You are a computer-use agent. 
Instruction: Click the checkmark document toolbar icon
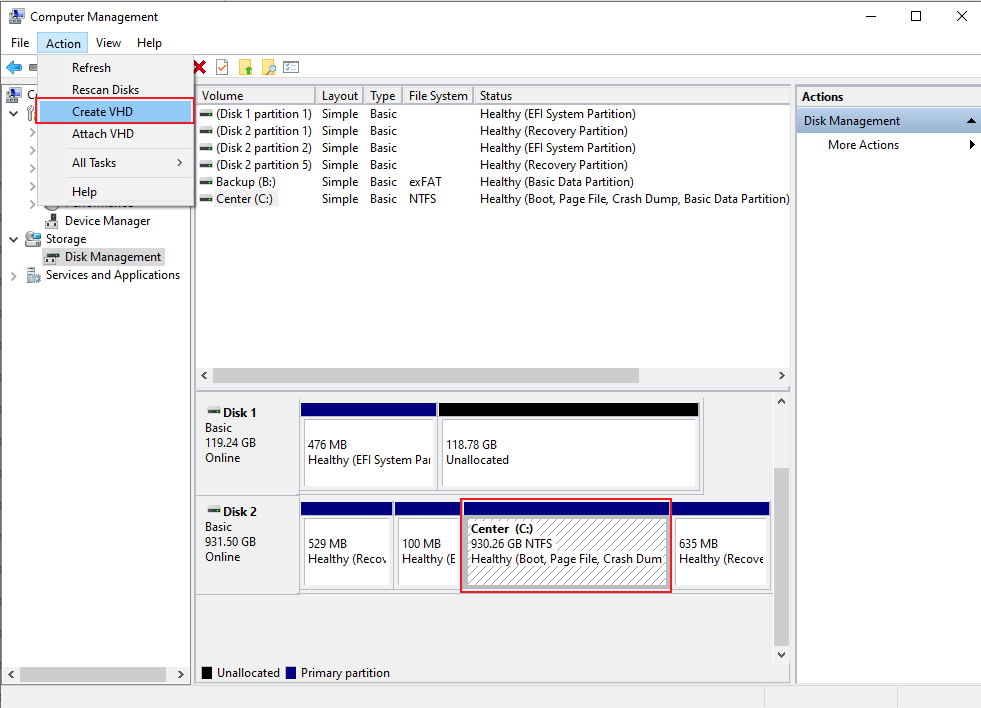click(222, 67)
